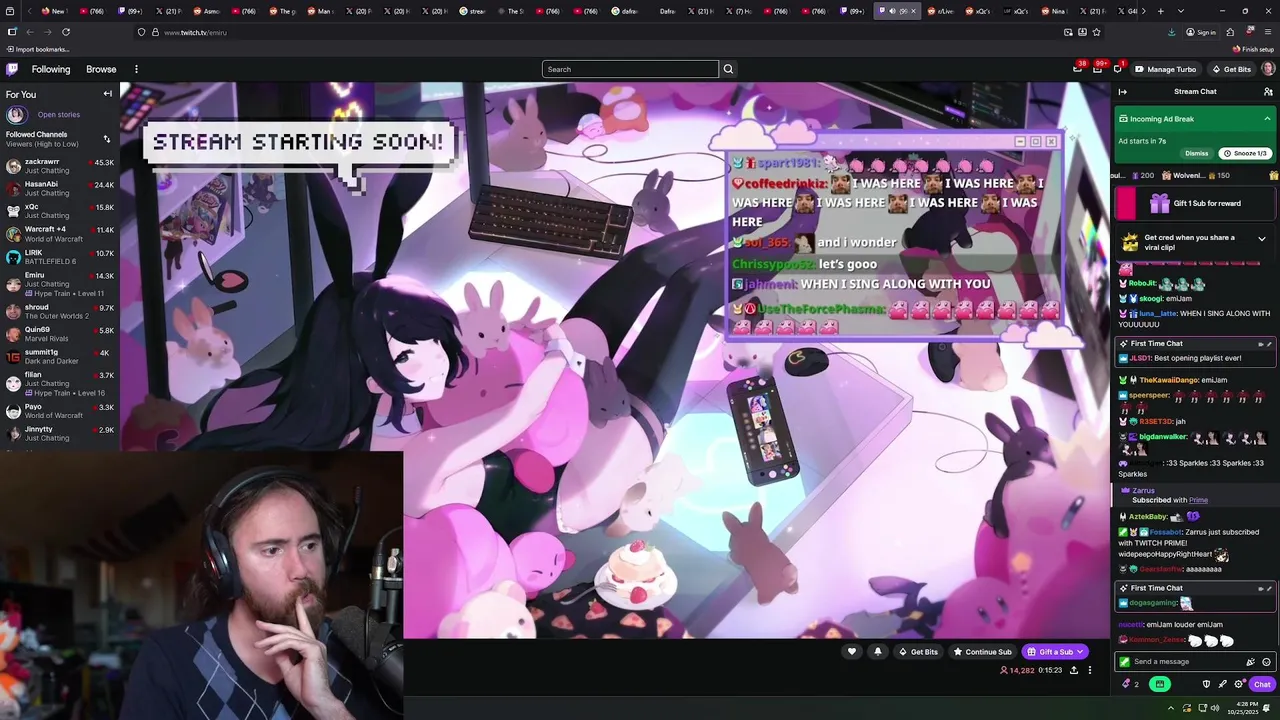This screenshot has height=720, width=1280.
Task: Show hidden system tray icons
Action: [x=1171, y=708]
